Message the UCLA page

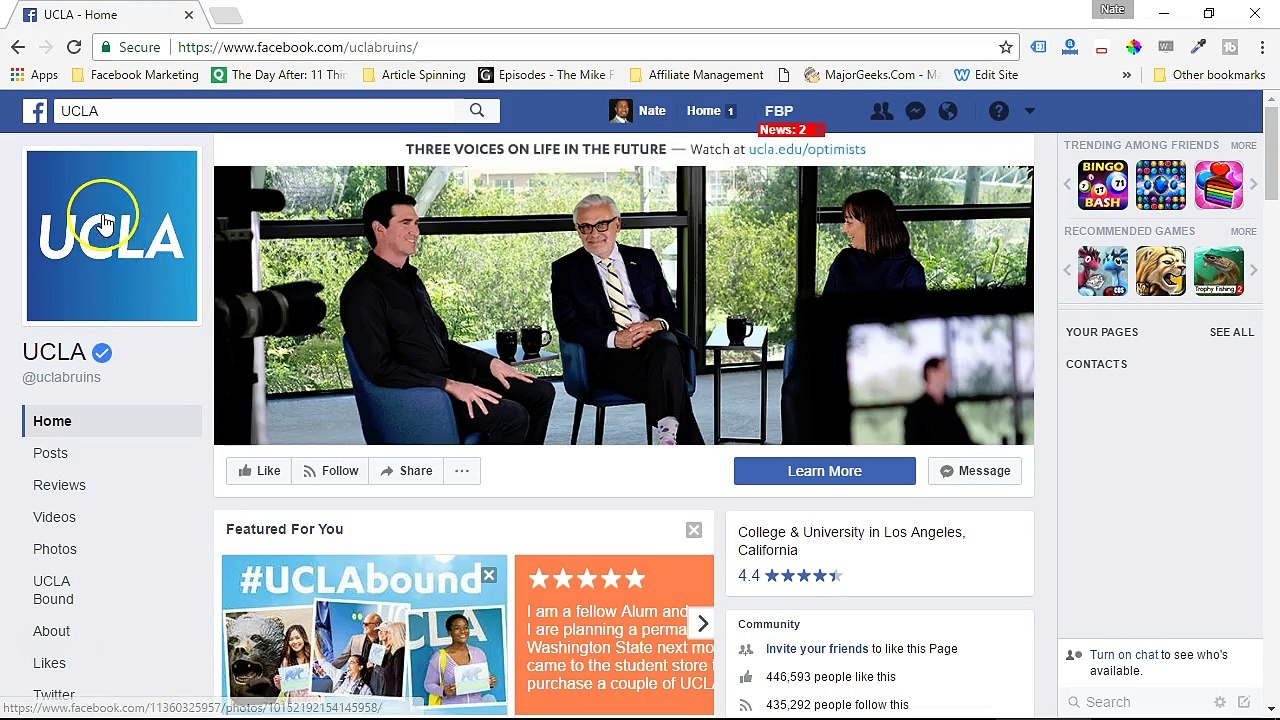point(975,471)
